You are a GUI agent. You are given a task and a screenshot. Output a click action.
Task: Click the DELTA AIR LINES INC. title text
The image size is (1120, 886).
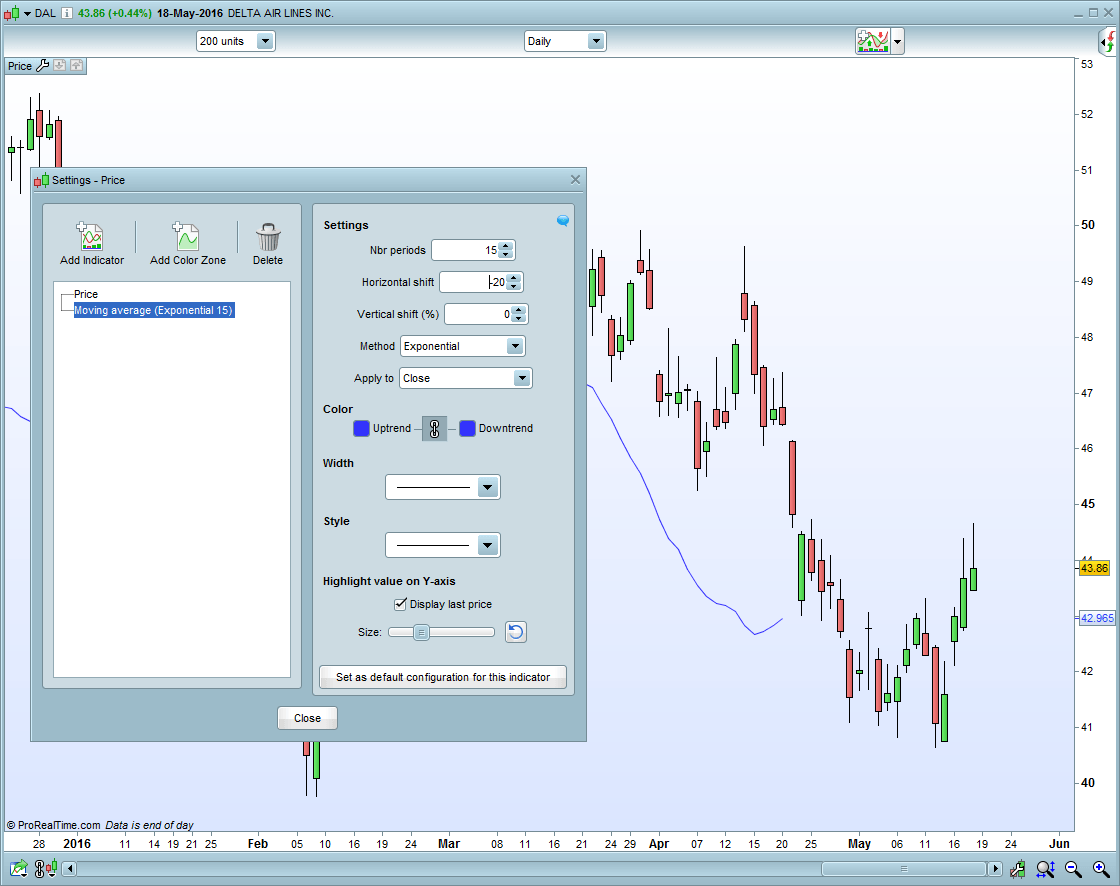[x=281, y=13]
